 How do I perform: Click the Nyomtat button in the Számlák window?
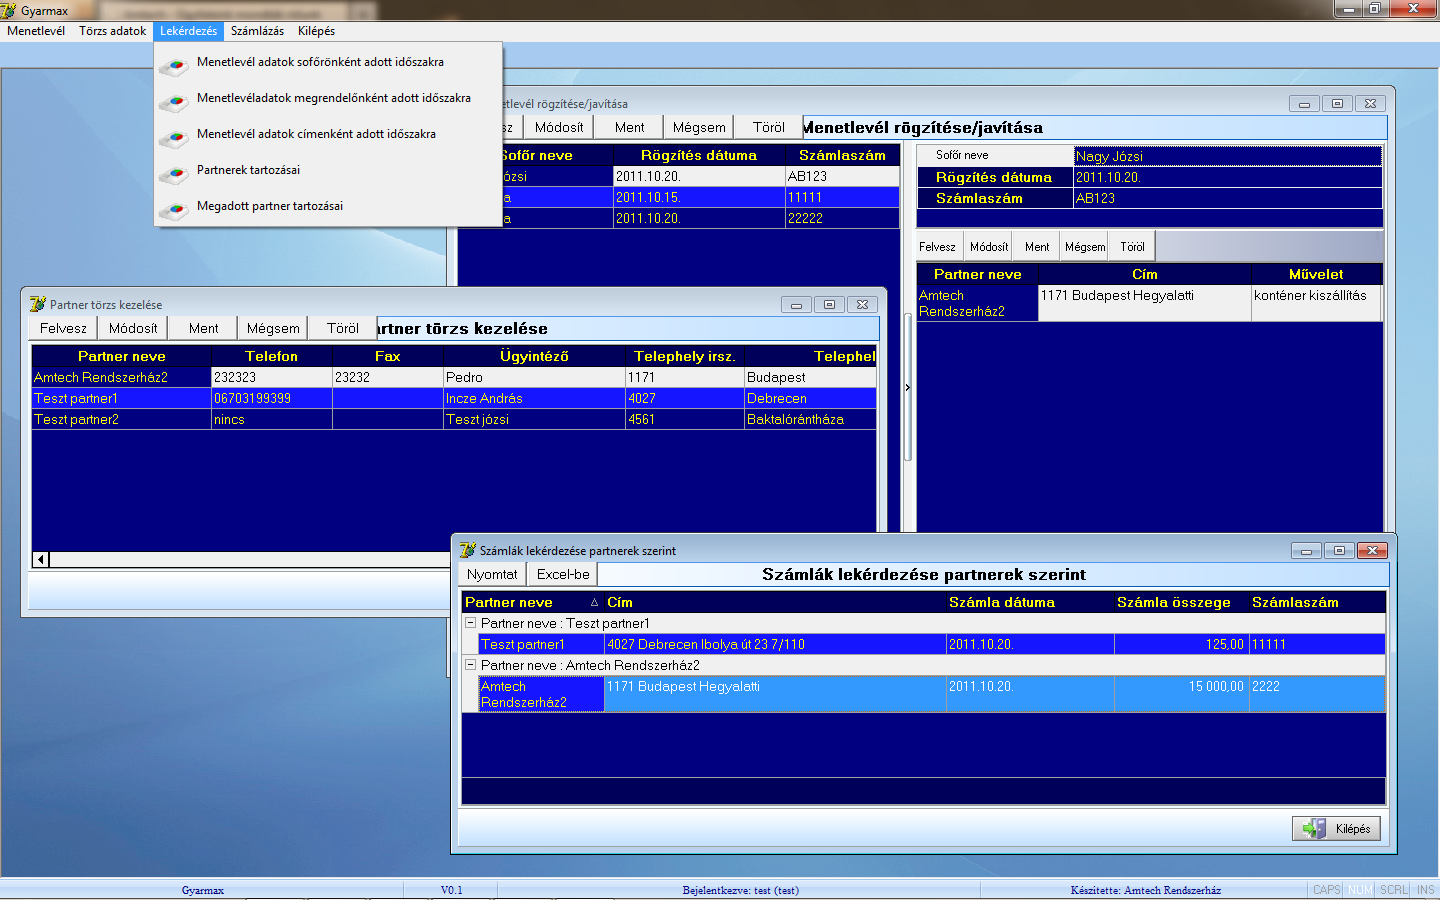coord(492,574)
